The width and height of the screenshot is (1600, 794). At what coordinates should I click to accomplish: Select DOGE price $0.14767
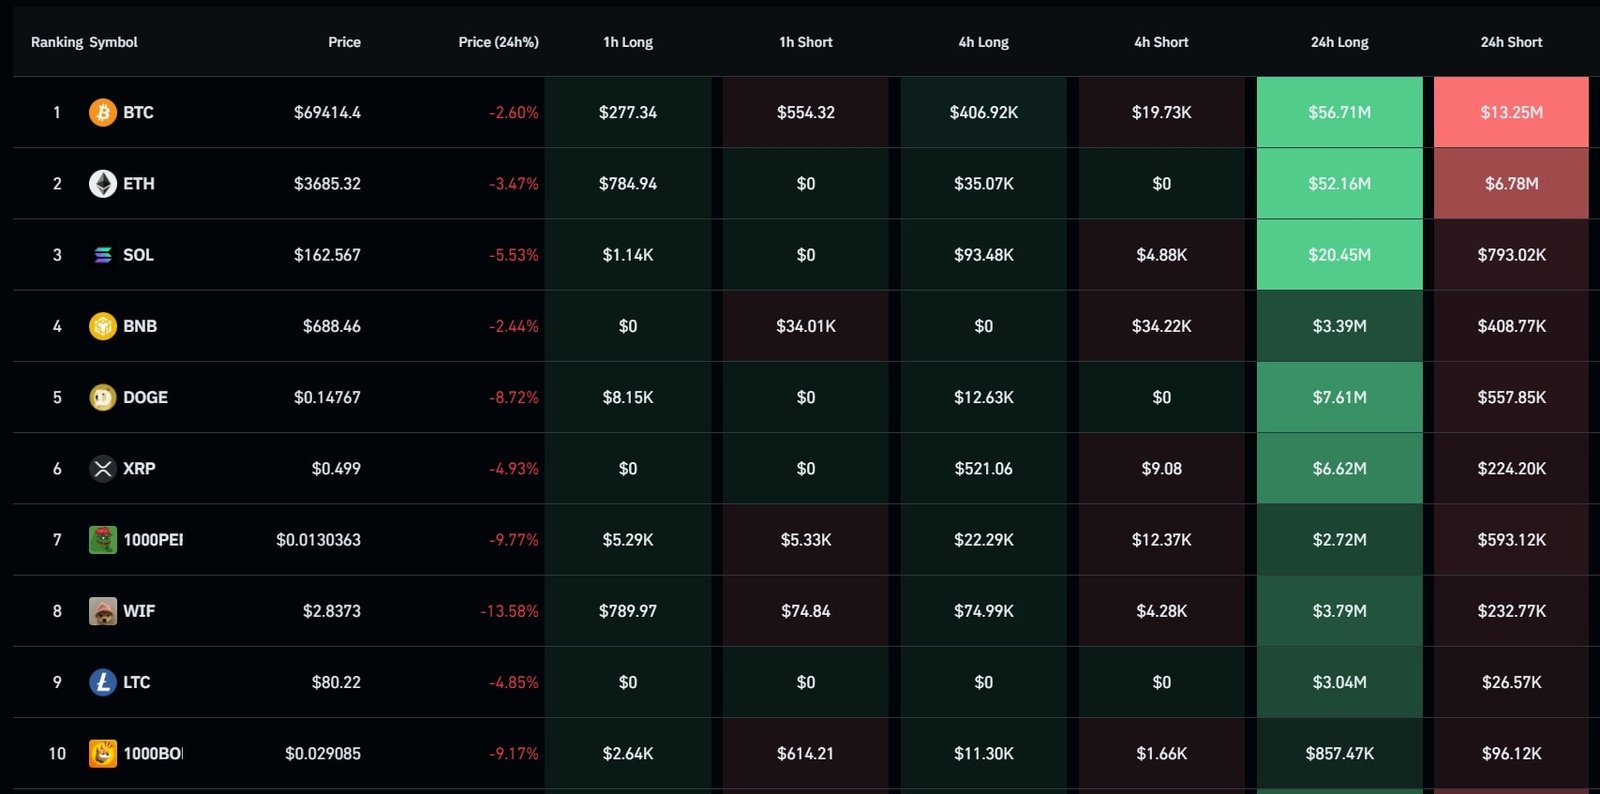pyautogui.click(x=327, y=397)
